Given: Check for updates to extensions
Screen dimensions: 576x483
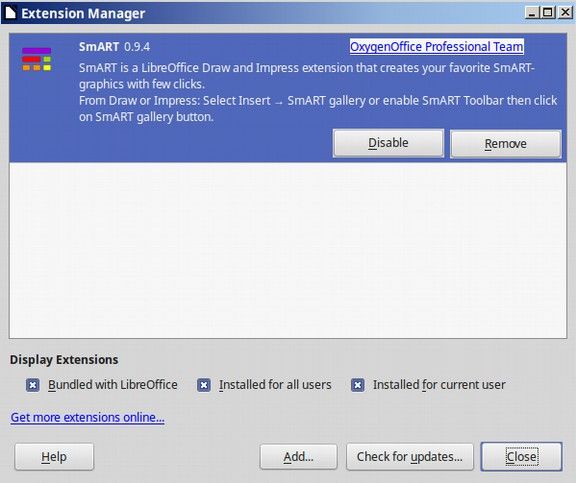Looking at the screenshot, I should 410,457.
